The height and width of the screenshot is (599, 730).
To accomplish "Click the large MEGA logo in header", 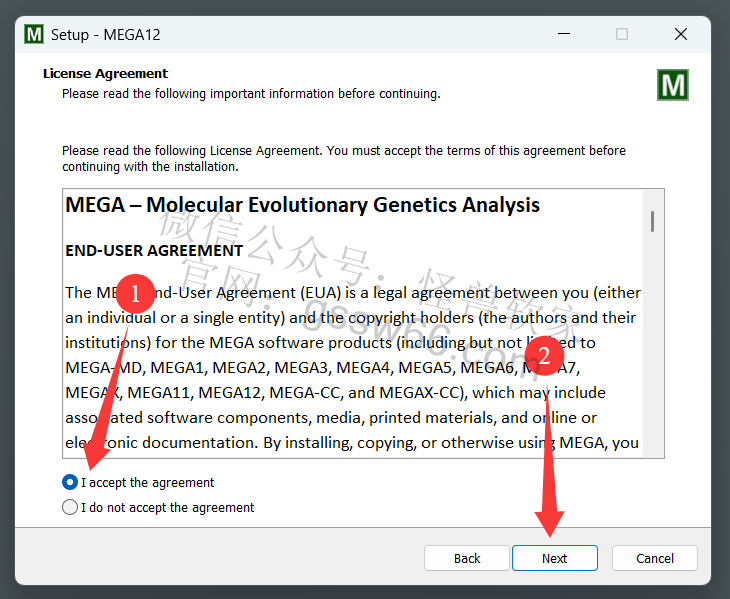I will click(673, 85).
